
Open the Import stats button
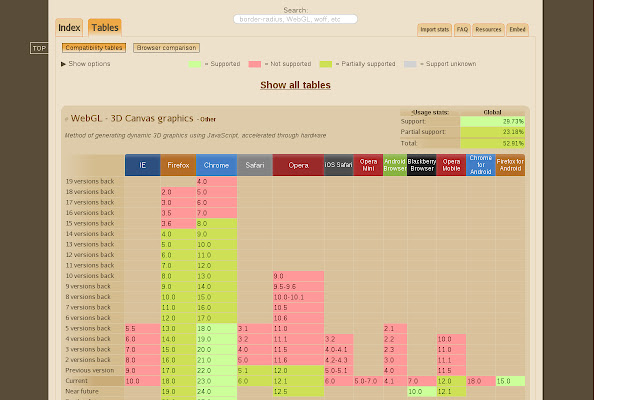pos(434,30)
